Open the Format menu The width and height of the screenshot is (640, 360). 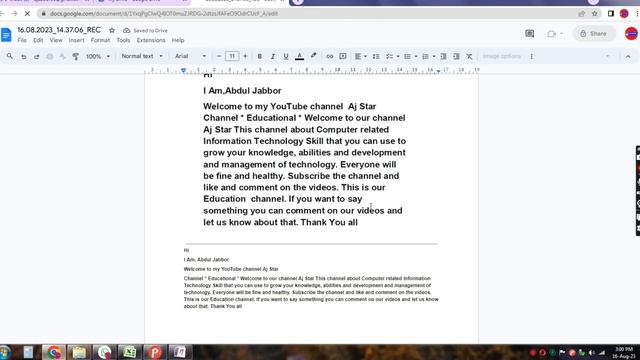point(100,40)
